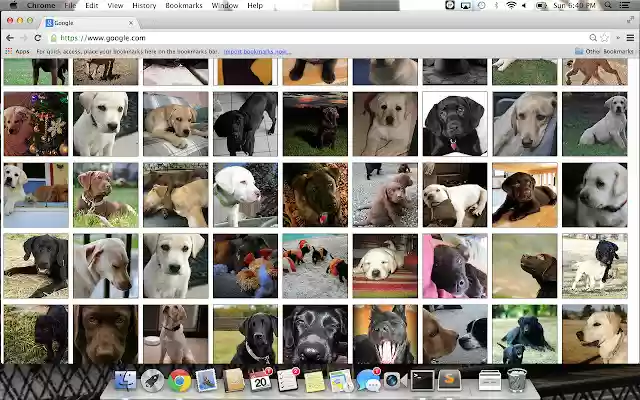Screen dimensions: 640x400
Task: Open Notification Center list icon
Action: click(x=624, y=5)
